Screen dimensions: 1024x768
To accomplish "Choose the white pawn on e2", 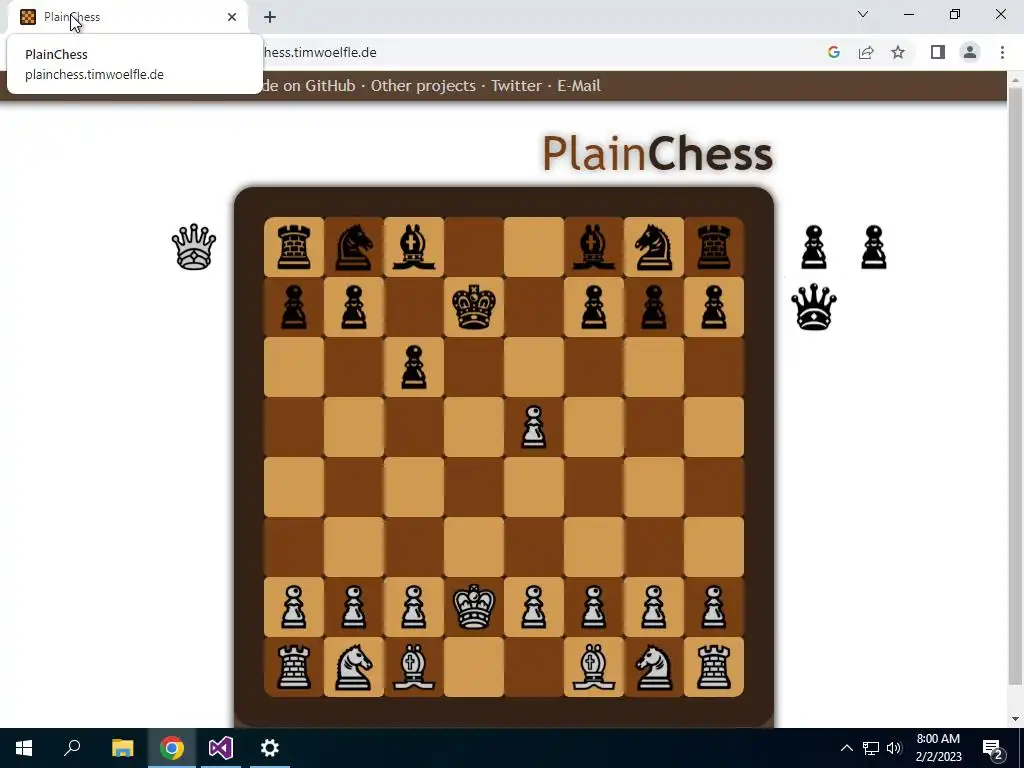I will click(x=534, y=607).
